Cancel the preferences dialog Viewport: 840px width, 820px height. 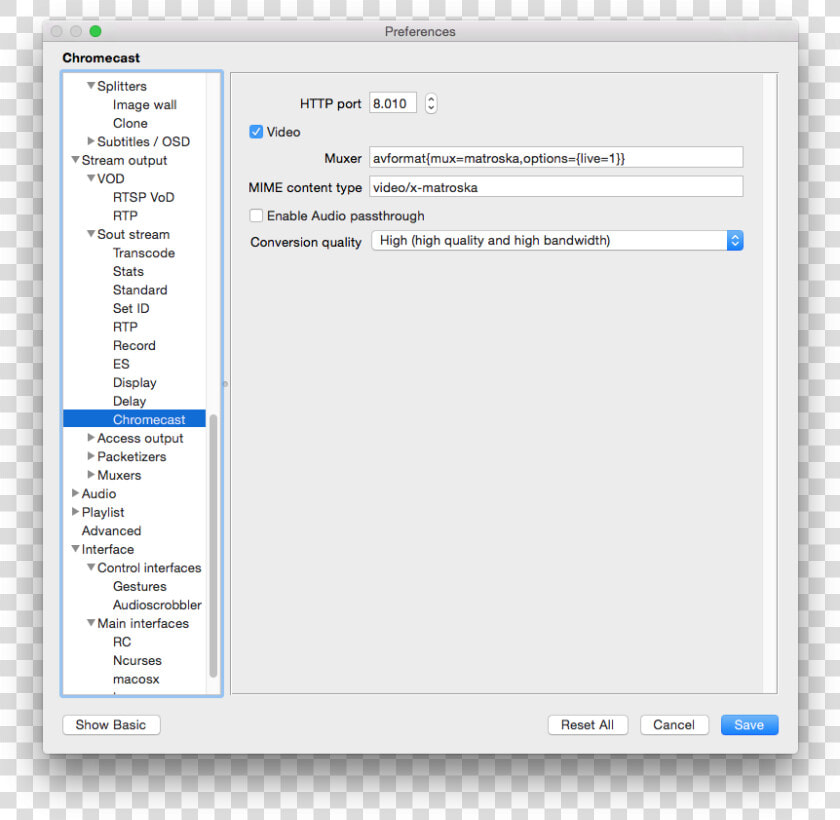click(x=674, y=725)
